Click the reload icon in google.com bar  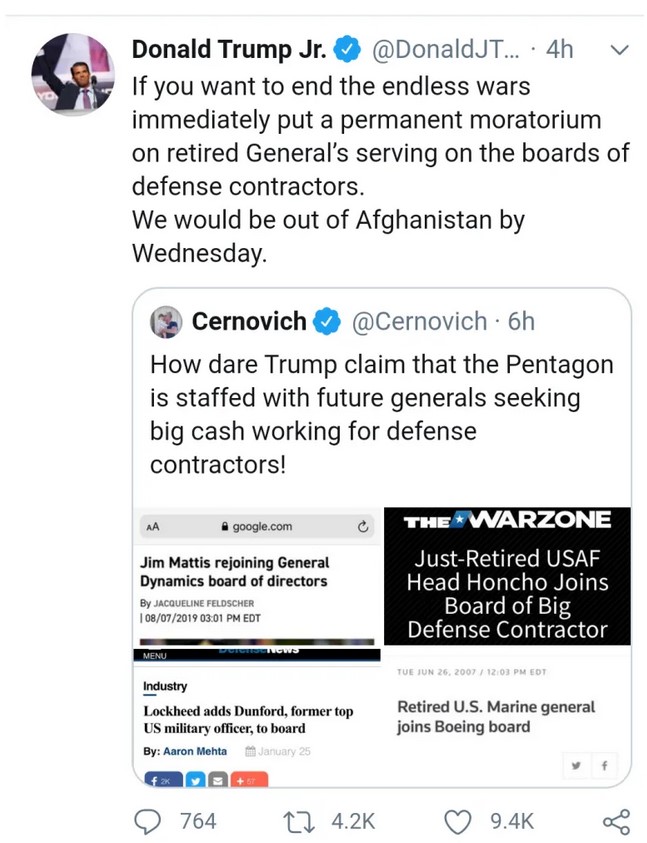(363, 526)
